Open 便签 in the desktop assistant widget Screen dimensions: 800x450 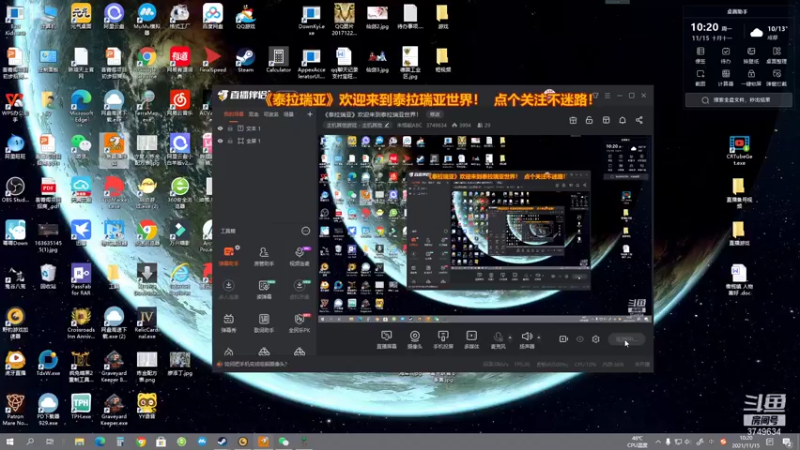[701, 56]
